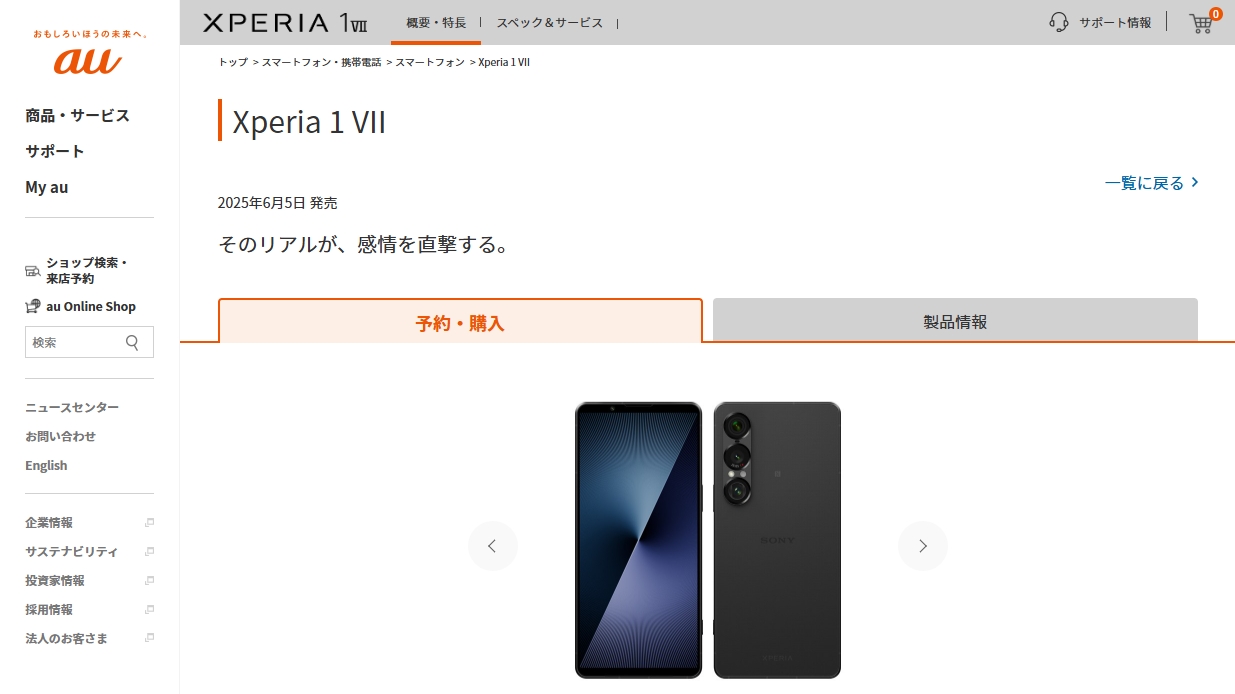1235x694 pixels.
Task: Switch to the 製品情報 tab
Action: click(955, 320)
